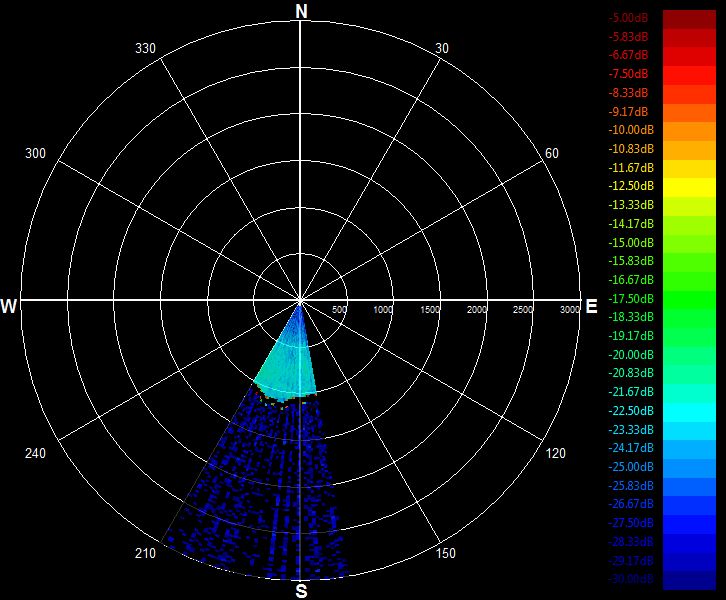This screenshot has height=600, width=726.
Task: Click the -7.50dB legend label
Action: (x=628, y=74)
